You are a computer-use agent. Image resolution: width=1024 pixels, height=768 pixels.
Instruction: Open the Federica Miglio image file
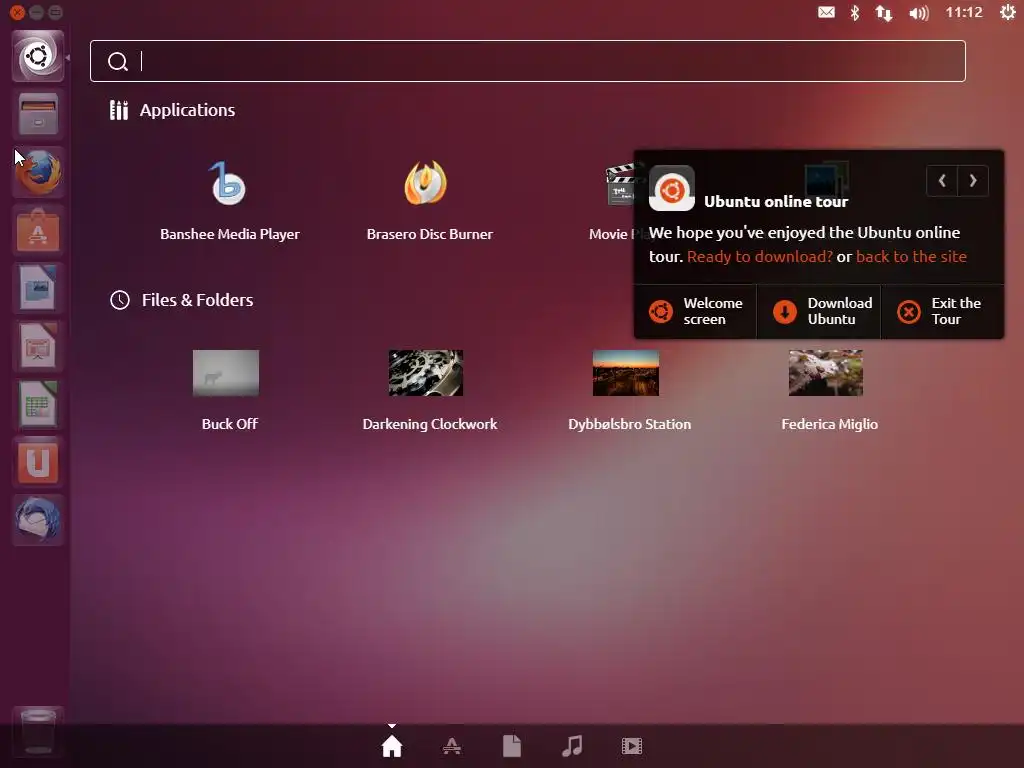[x=829, y=391]
